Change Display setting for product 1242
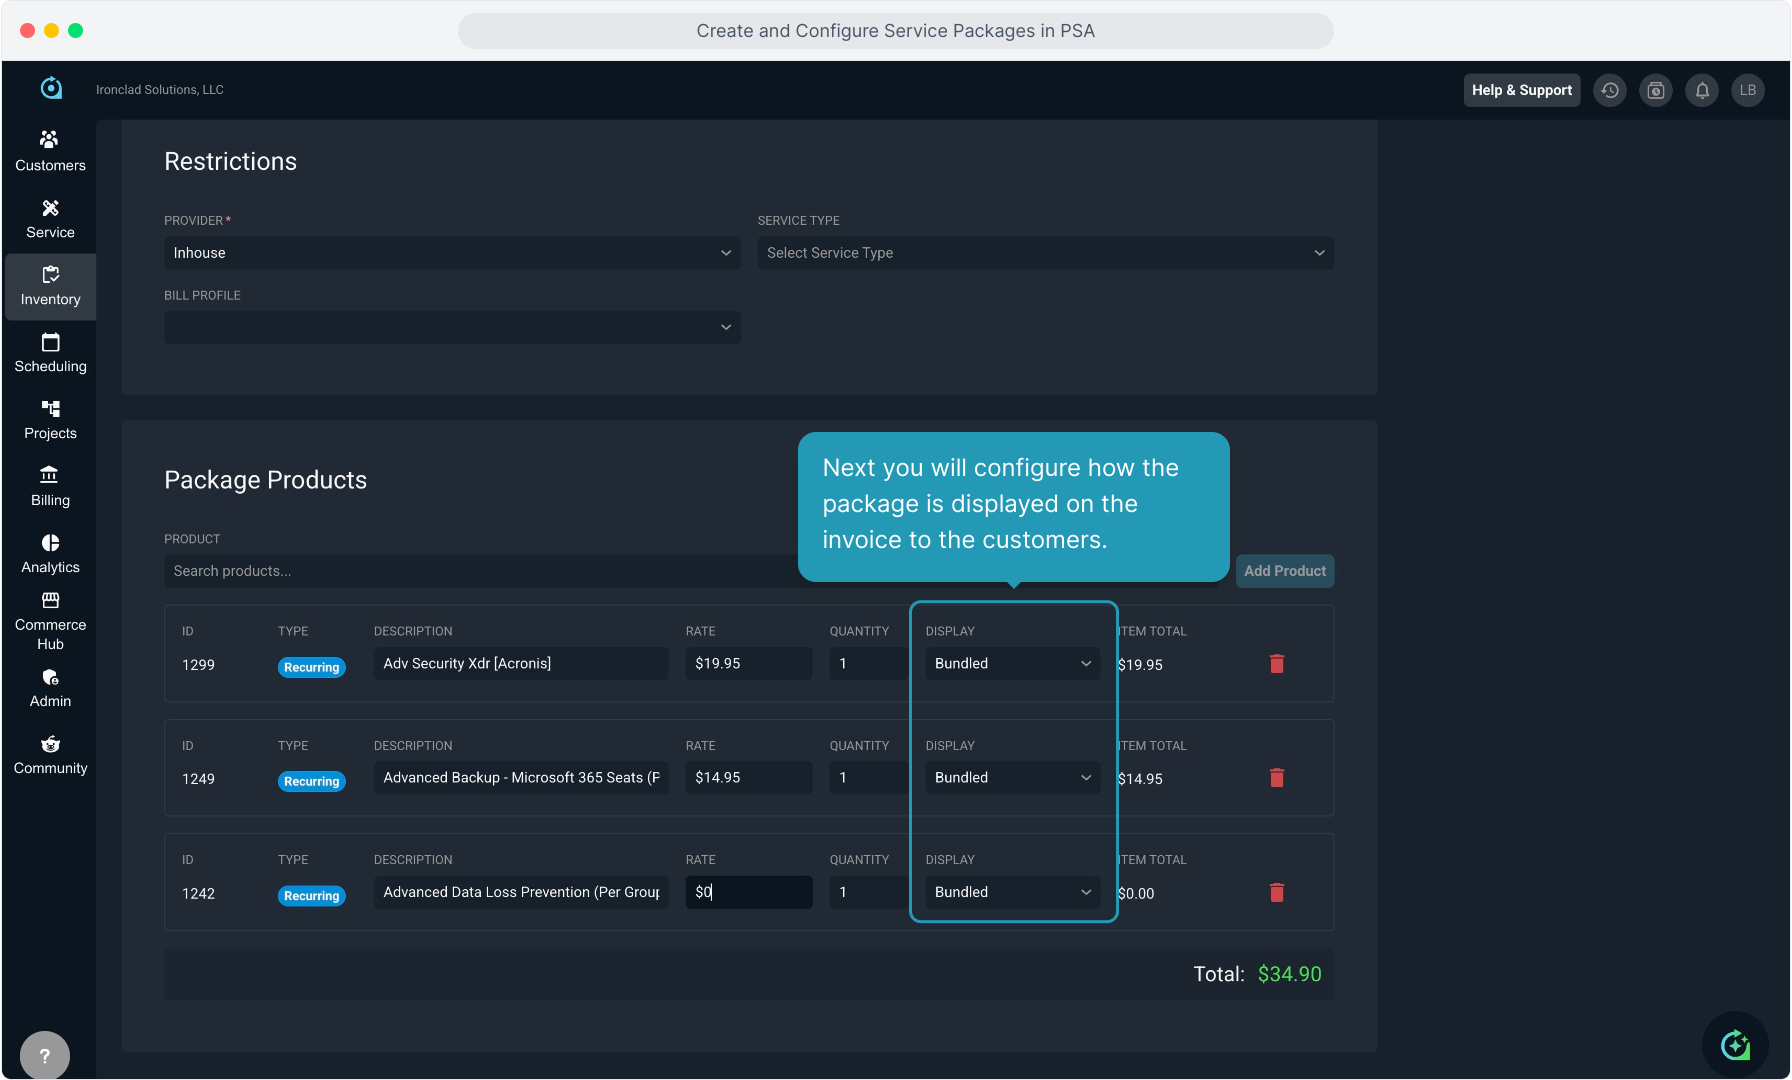This screenshot has width=1792, height=1080. pyautogui.click(x=1012, y=892)
